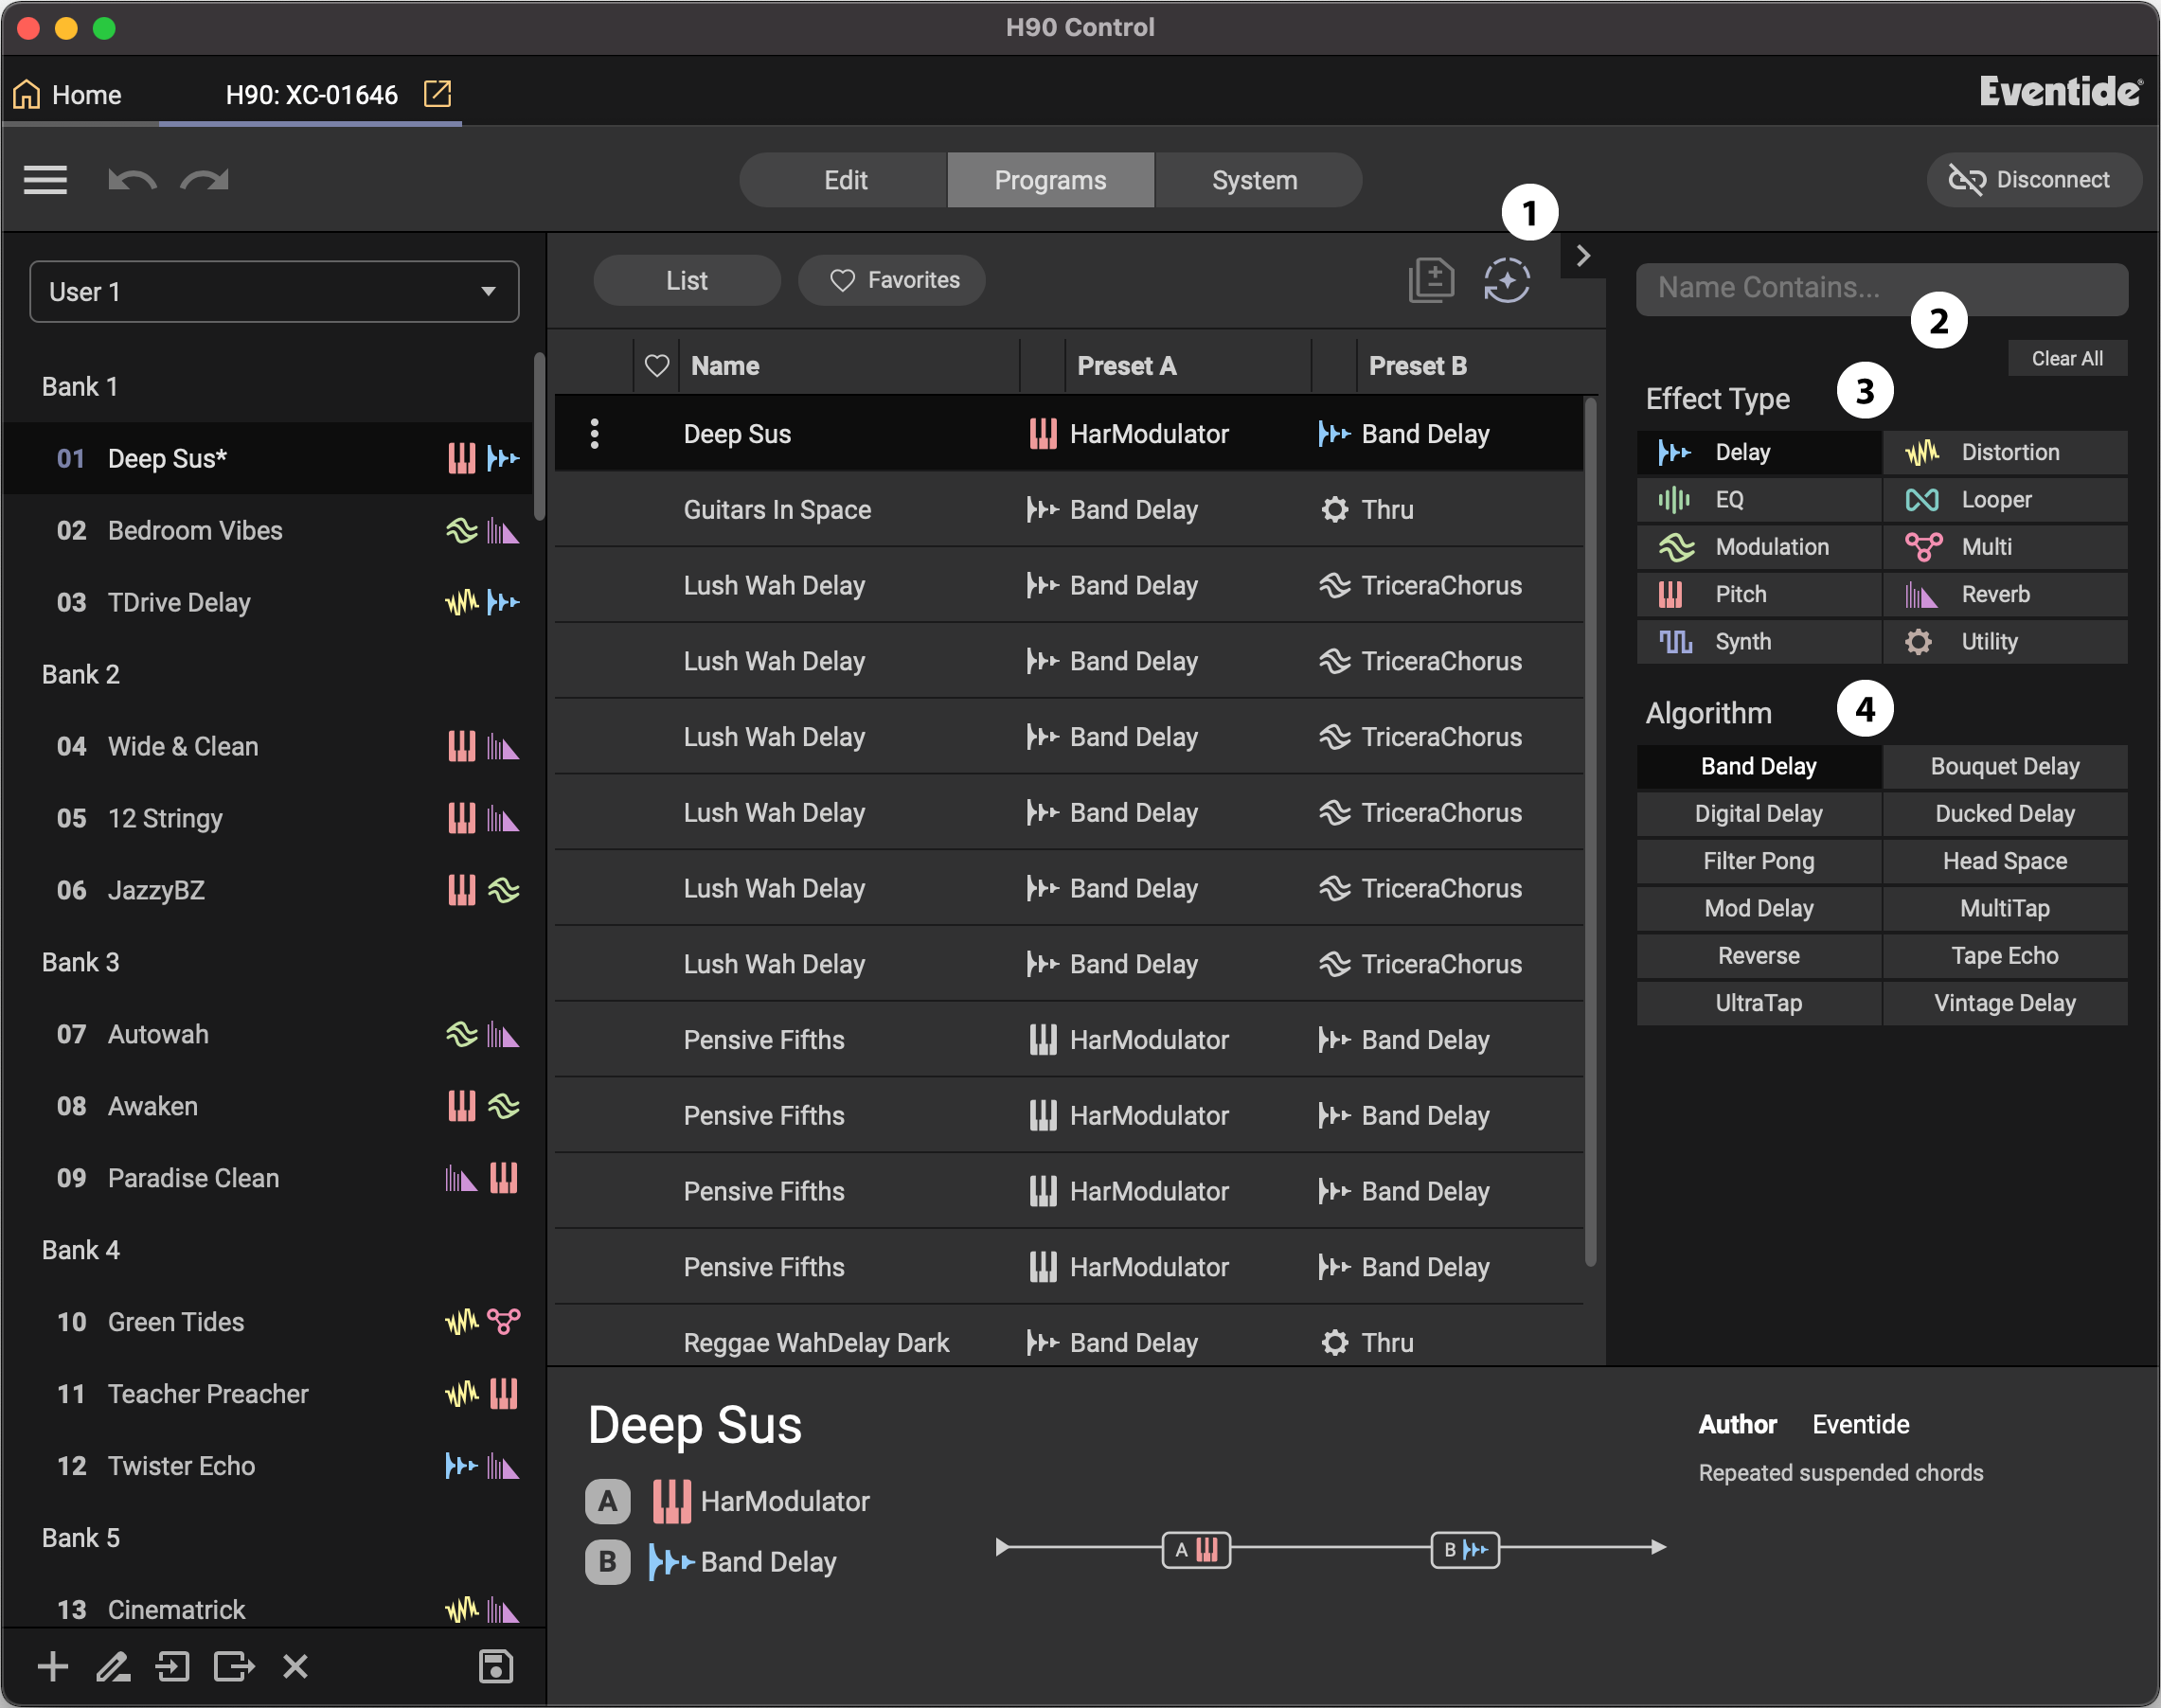Select Bouquet Delay algorithm
2161x1708 pixels.
[x=2005, y=766]
